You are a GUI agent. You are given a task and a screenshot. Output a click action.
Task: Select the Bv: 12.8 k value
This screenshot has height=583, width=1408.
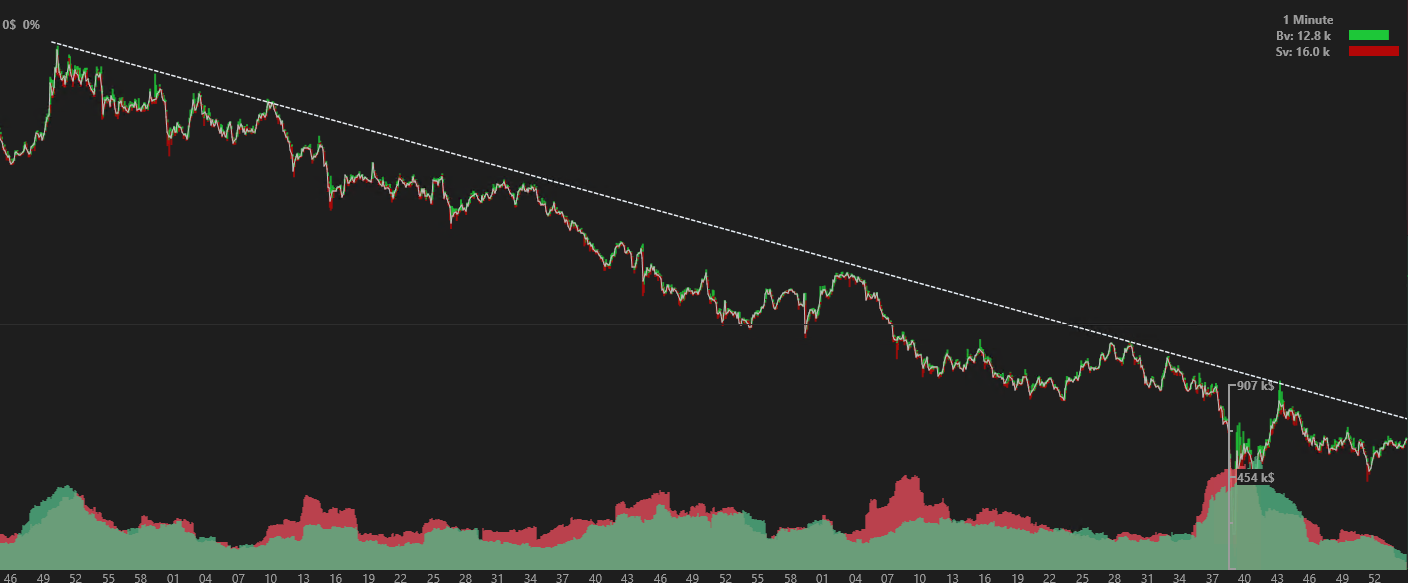coord(1303,35)
